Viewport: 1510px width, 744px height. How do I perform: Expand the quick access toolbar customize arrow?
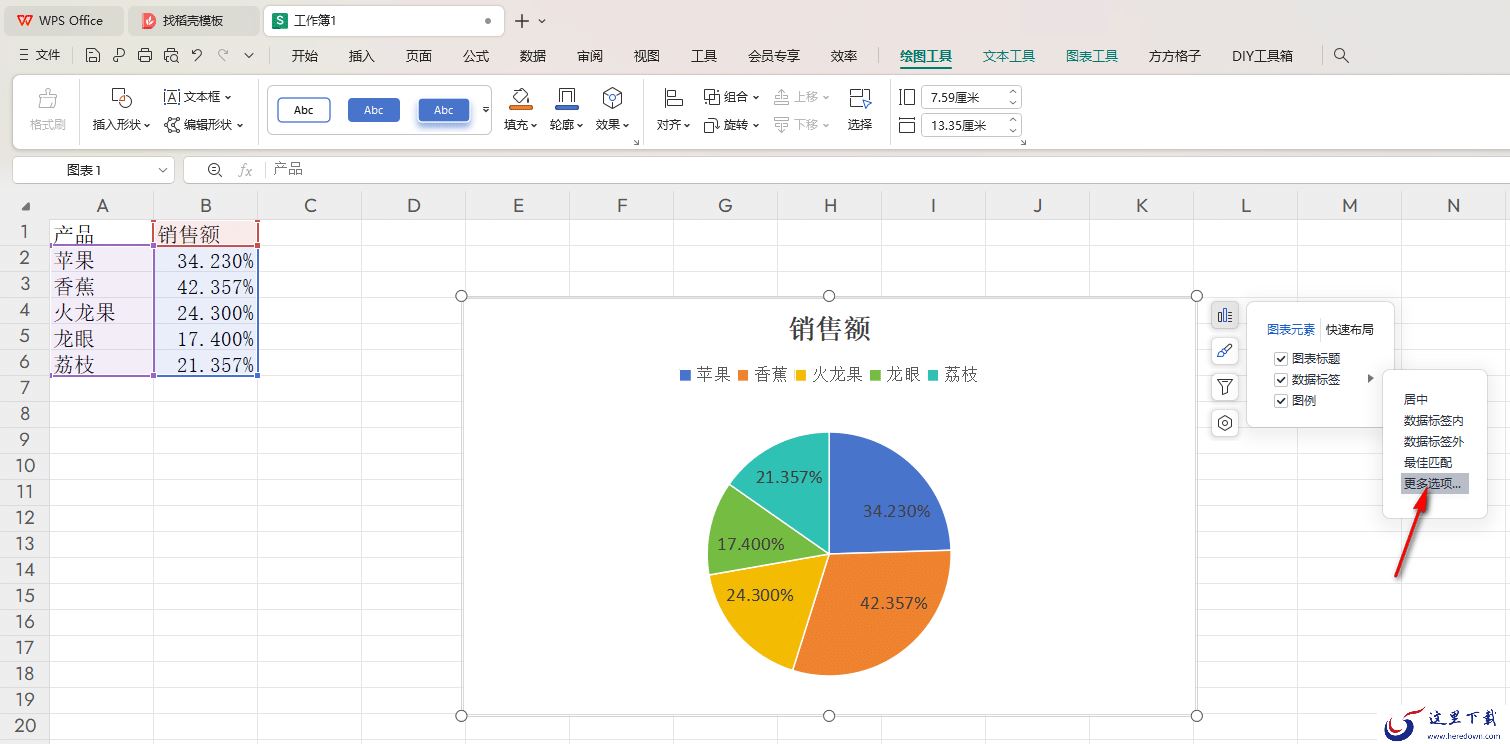249,56
